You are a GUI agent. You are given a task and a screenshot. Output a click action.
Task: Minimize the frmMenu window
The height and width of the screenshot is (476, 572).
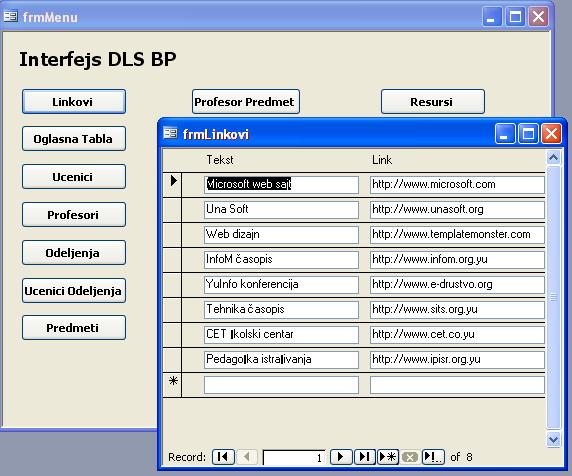coord(492,16)
